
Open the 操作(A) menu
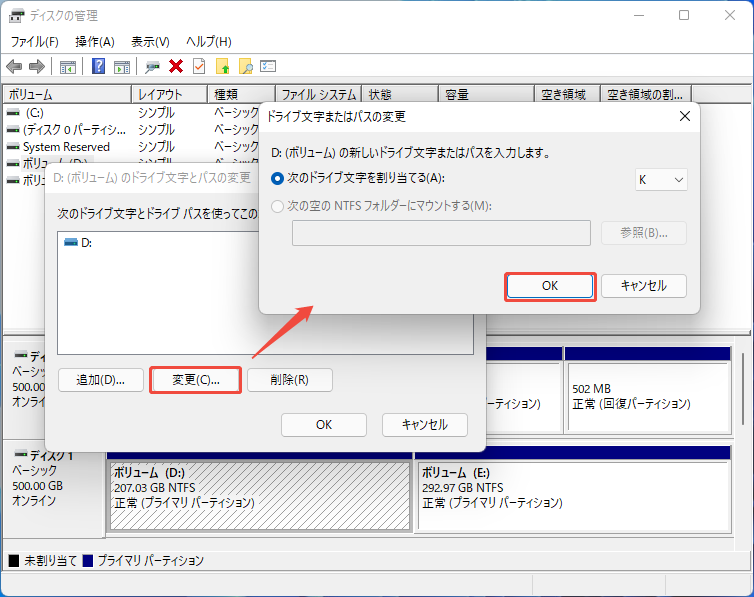click(x=95, y=42)
